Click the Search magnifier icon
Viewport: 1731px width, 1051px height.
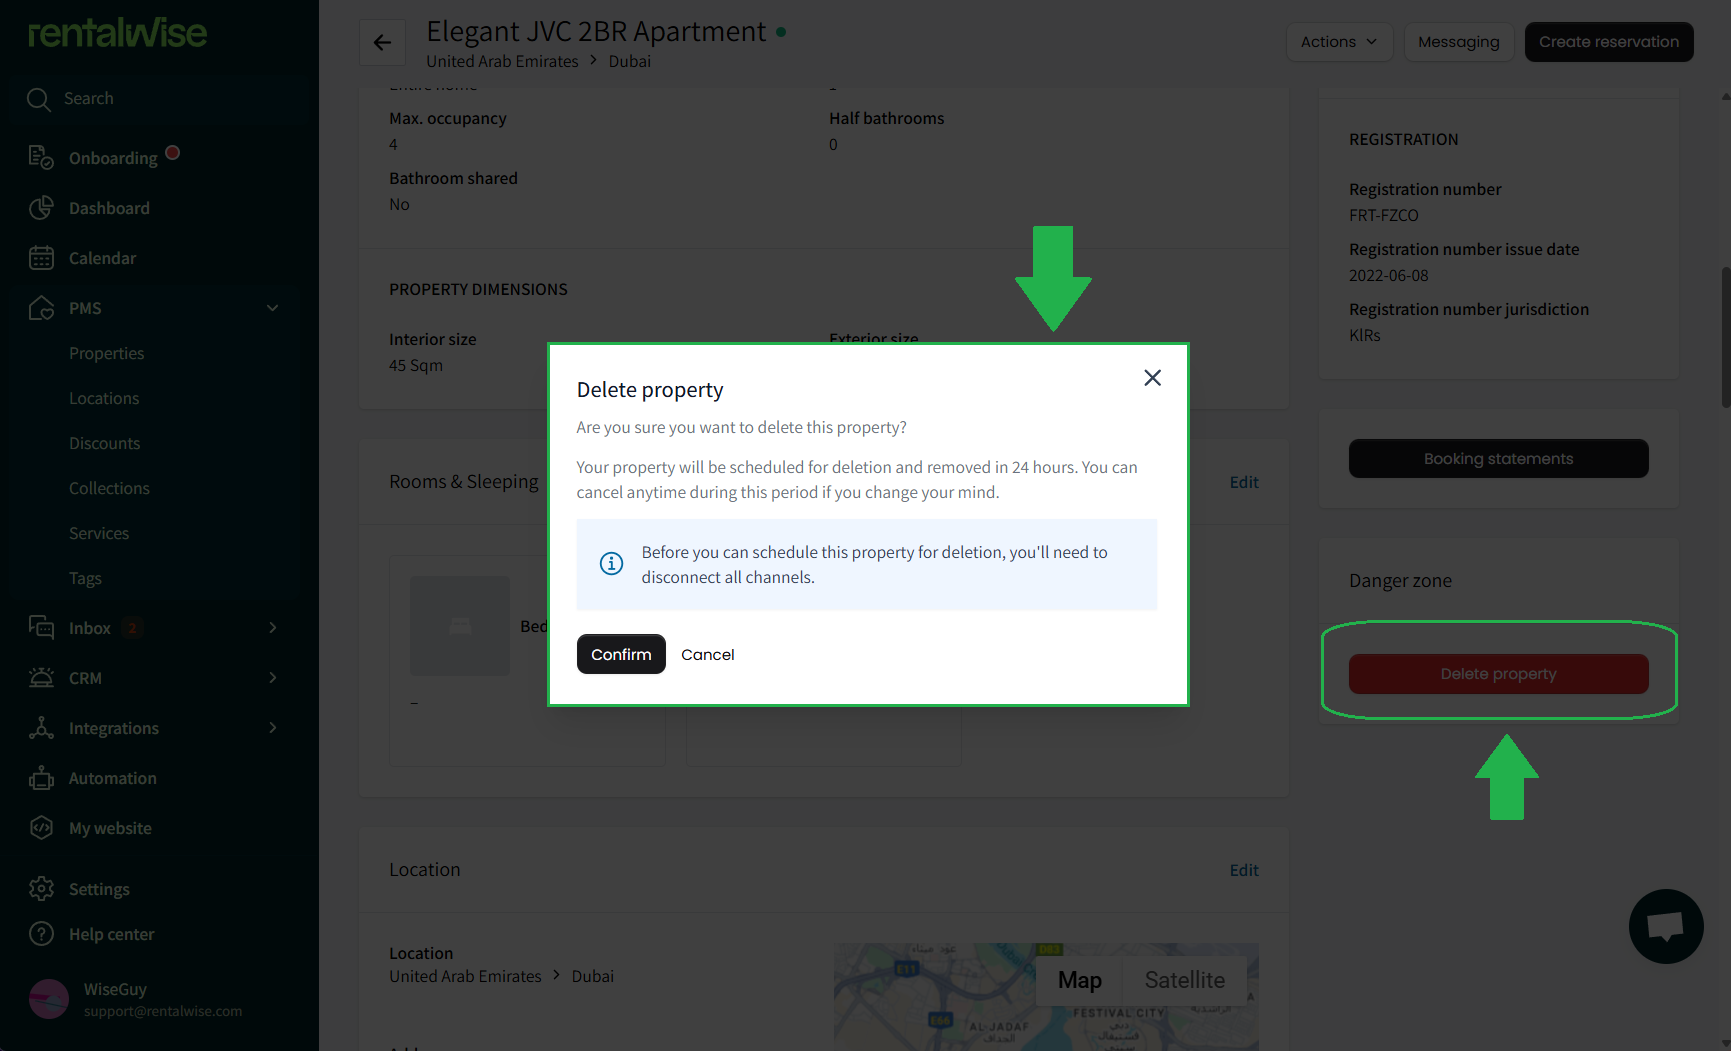pyautogui.click(x=39, y=99)
